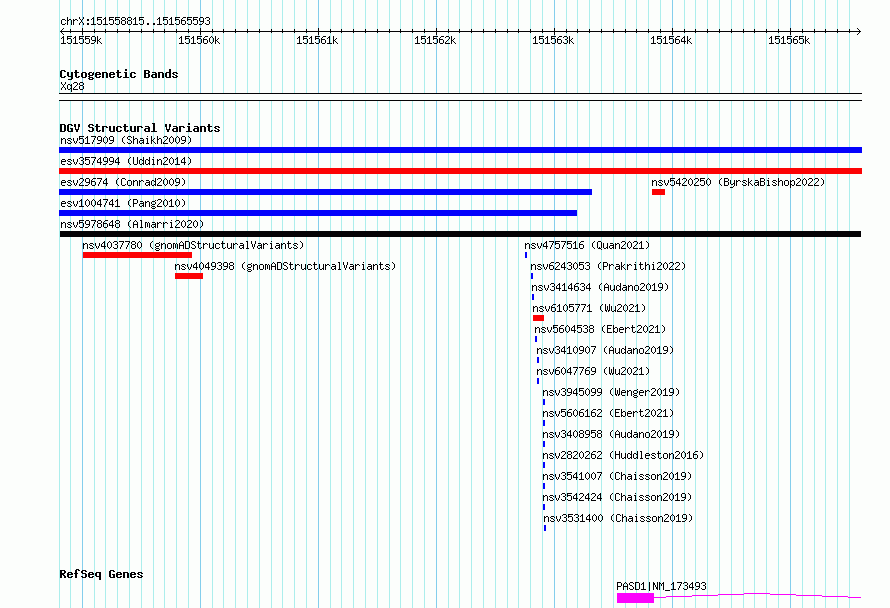
Task: Open the nsv6047769 (Wu2021) label
Action: pyautogui.click(x=593, y=371)
